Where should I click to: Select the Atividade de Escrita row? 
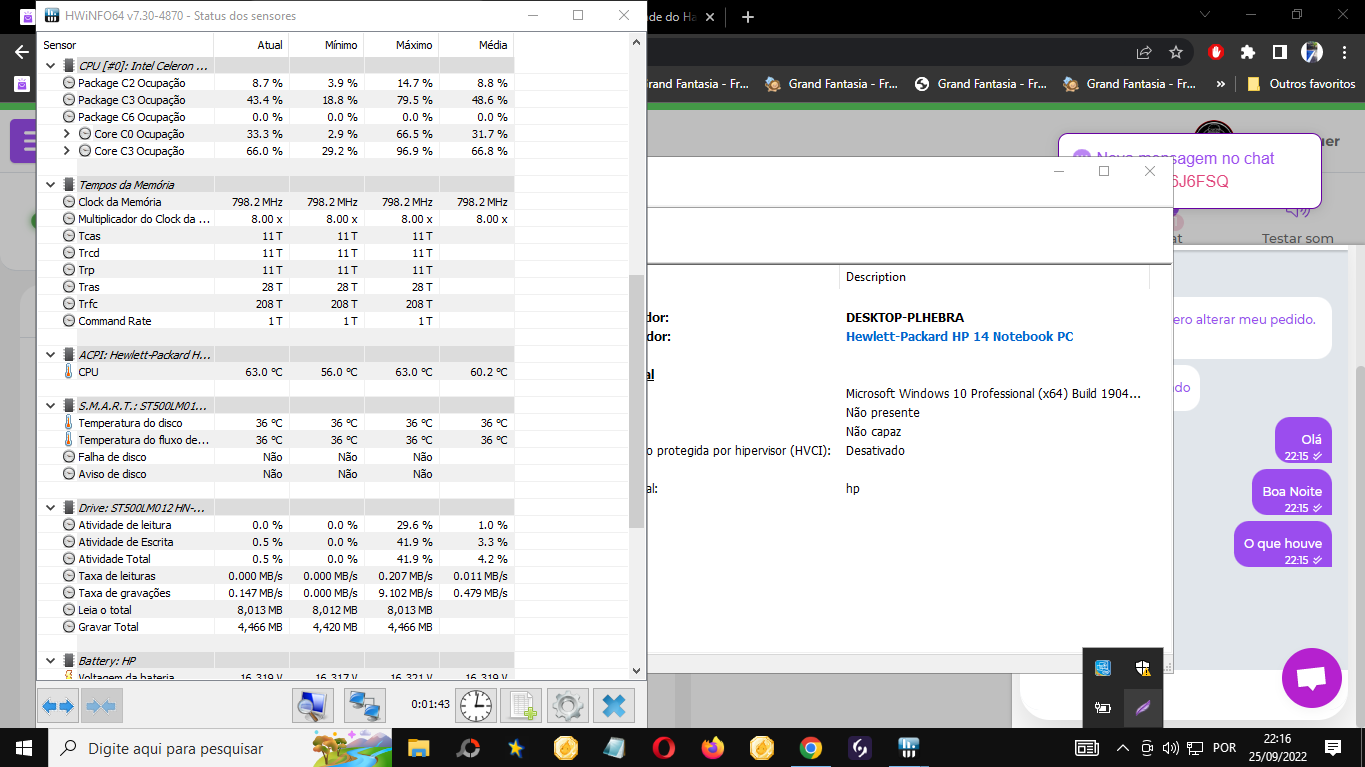(275, 542)
